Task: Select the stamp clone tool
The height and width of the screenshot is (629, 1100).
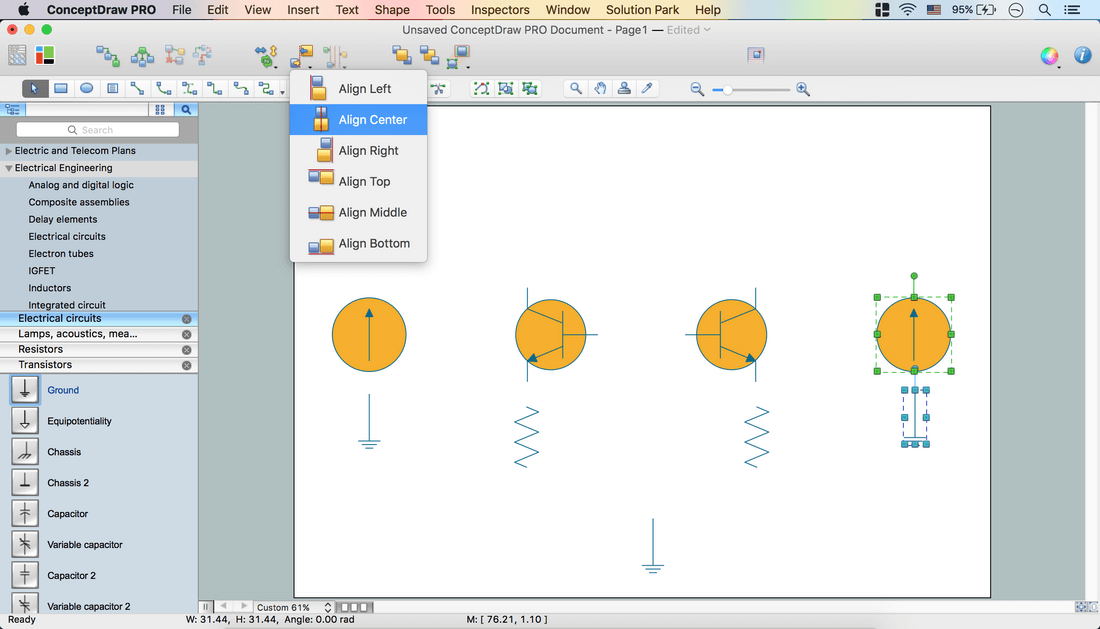Action: click(624, 89)
